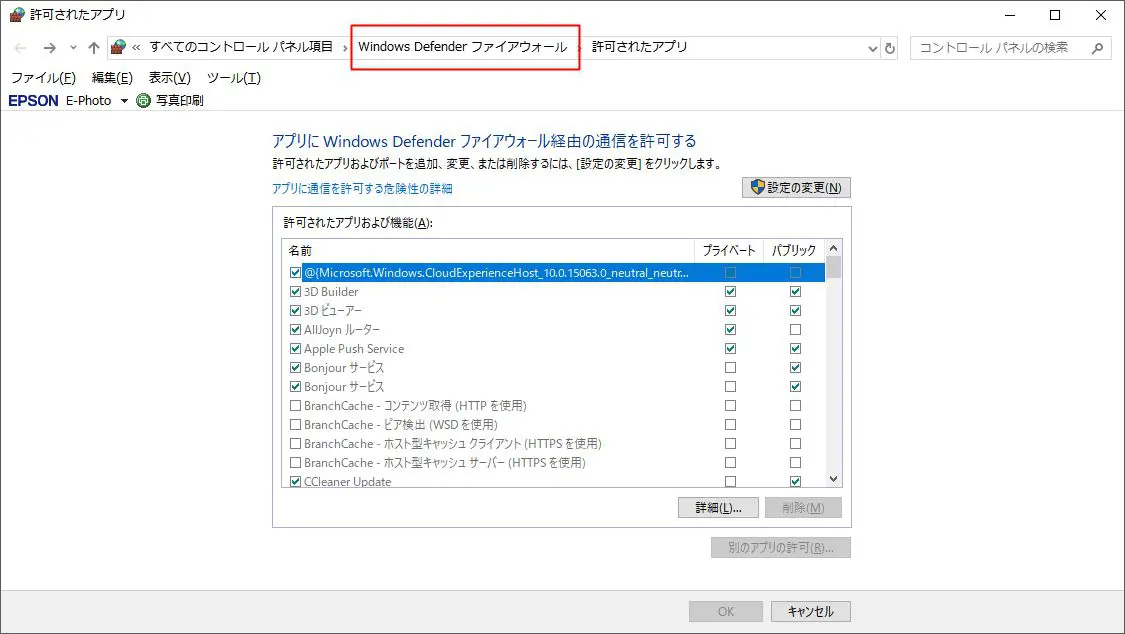The height and width of the screenshot is (634, 1125).
Task: Open the recent locations dropdown arrow
Action: pyautogui.click(x=73, y=48)
